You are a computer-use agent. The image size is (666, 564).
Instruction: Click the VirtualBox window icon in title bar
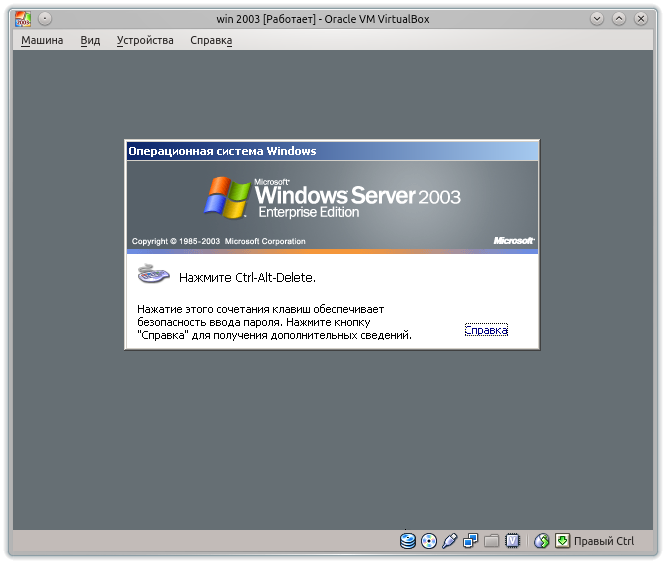[23, 19]
